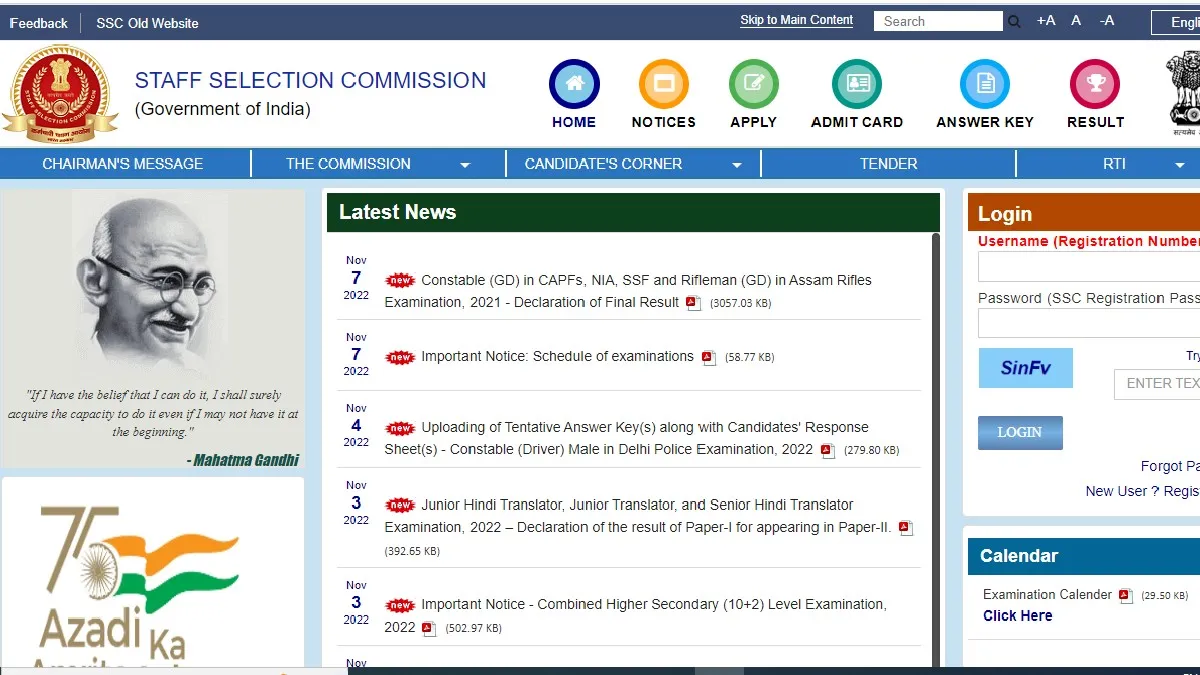
Task: Click the Latest News vertical scrollbar
Action: point(936,450)
